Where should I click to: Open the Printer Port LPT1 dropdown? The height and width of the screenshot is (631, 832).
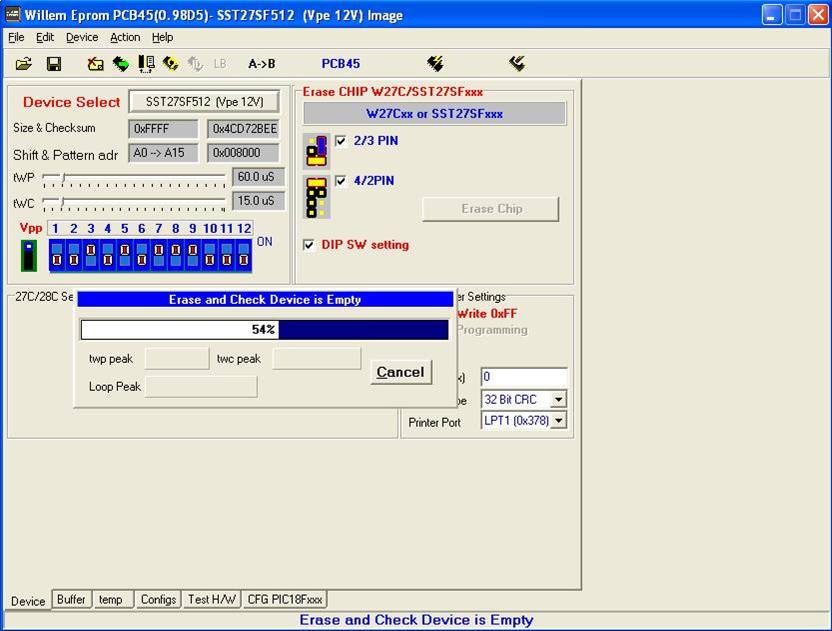558,420
